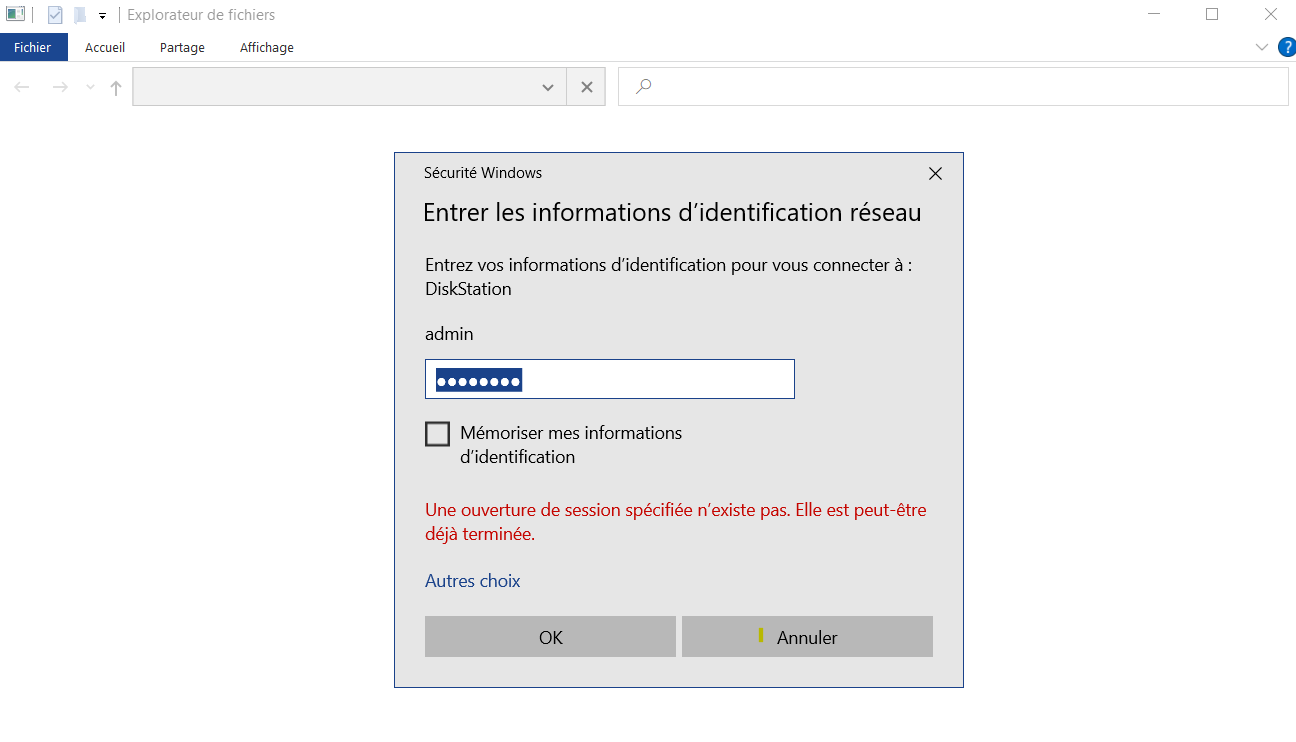Click the File Explorer app icon in title bar
Screen dimensions: 1296x742
tap(15, 15)
